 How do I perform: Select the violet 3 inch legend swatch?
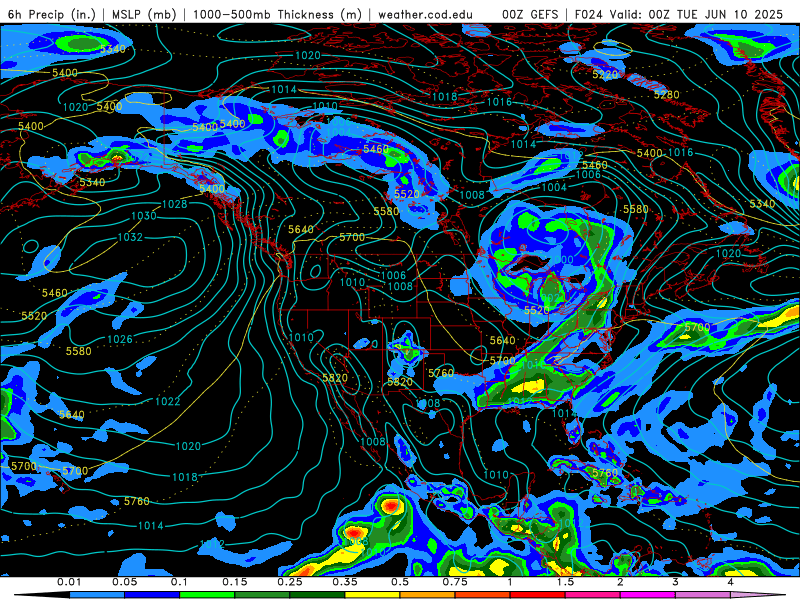703,595
